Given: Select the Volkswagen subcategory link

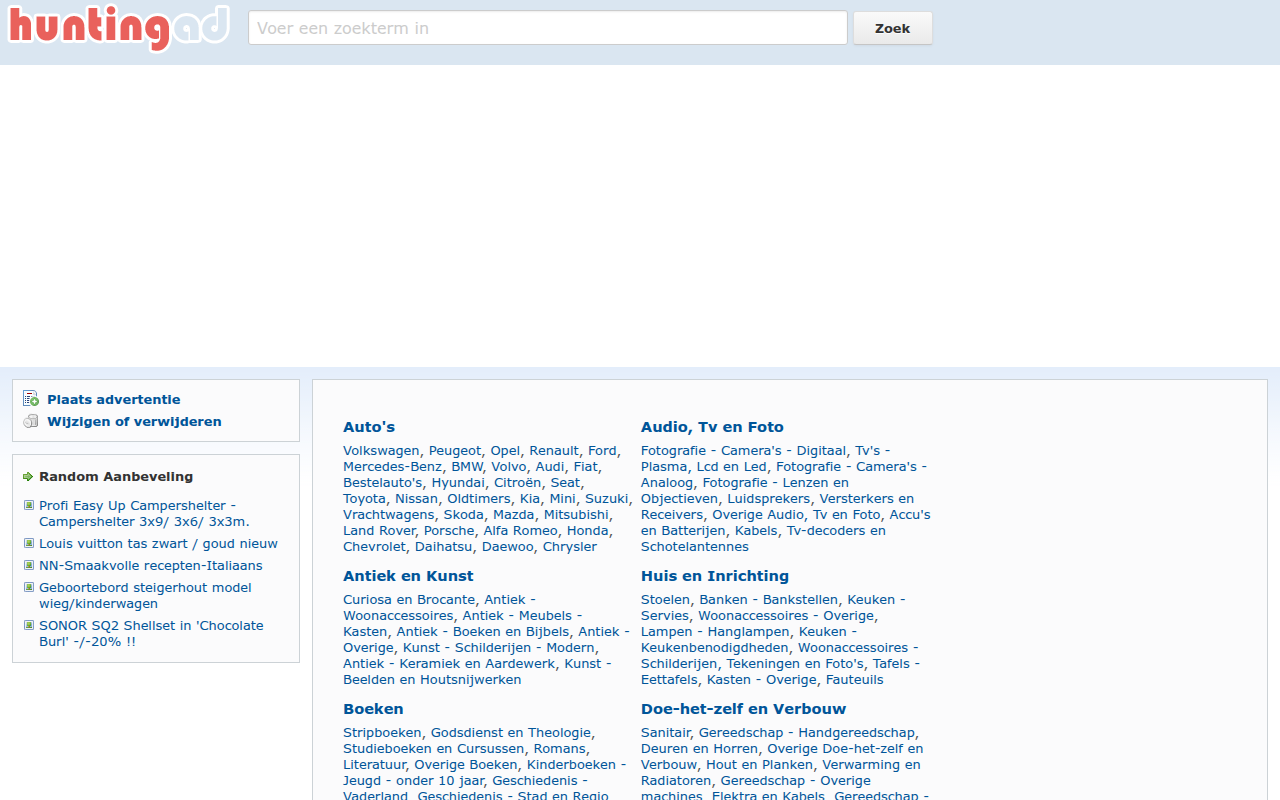Looking at the screenshot, I should pyautogui.click(x=381, y=451).
